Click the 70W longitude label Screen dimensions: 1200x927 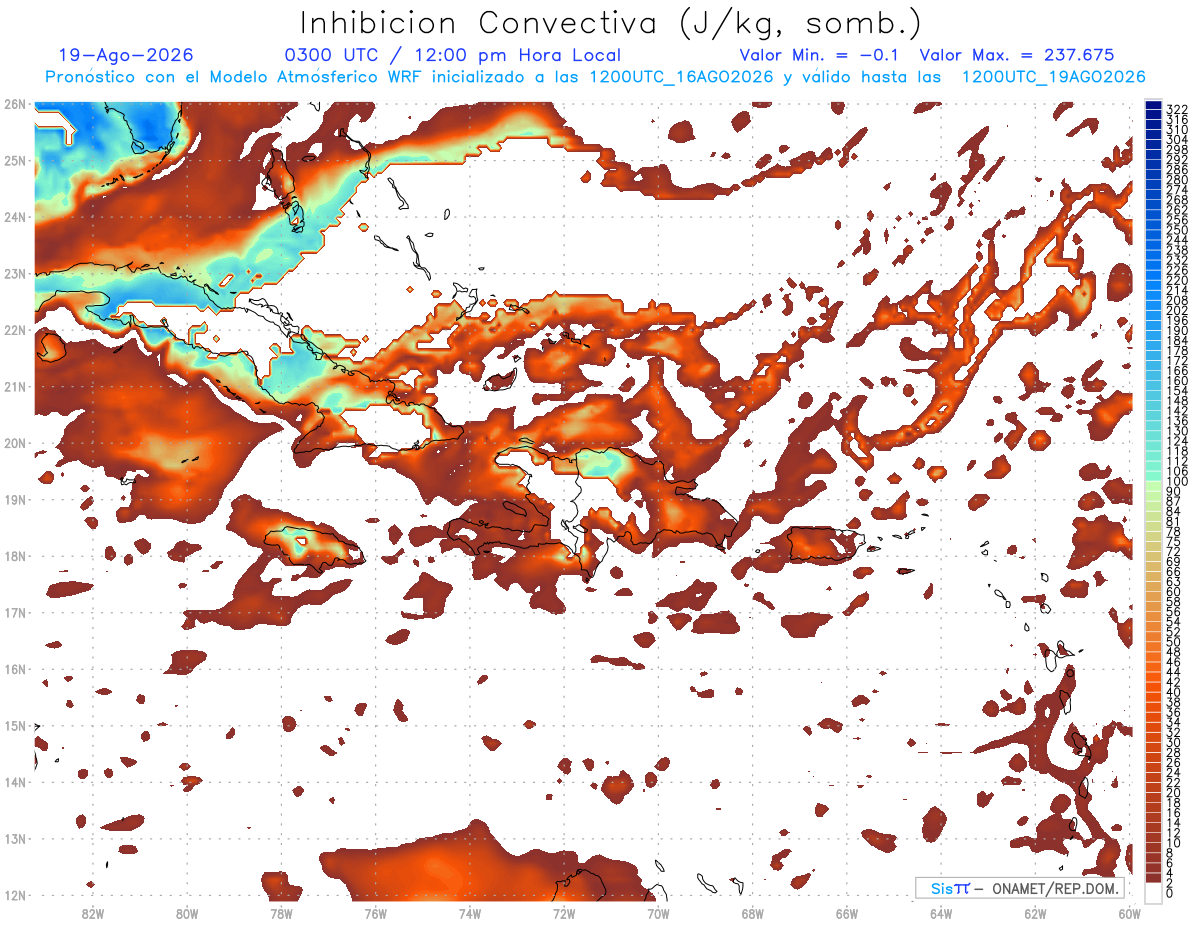[658, 914]
